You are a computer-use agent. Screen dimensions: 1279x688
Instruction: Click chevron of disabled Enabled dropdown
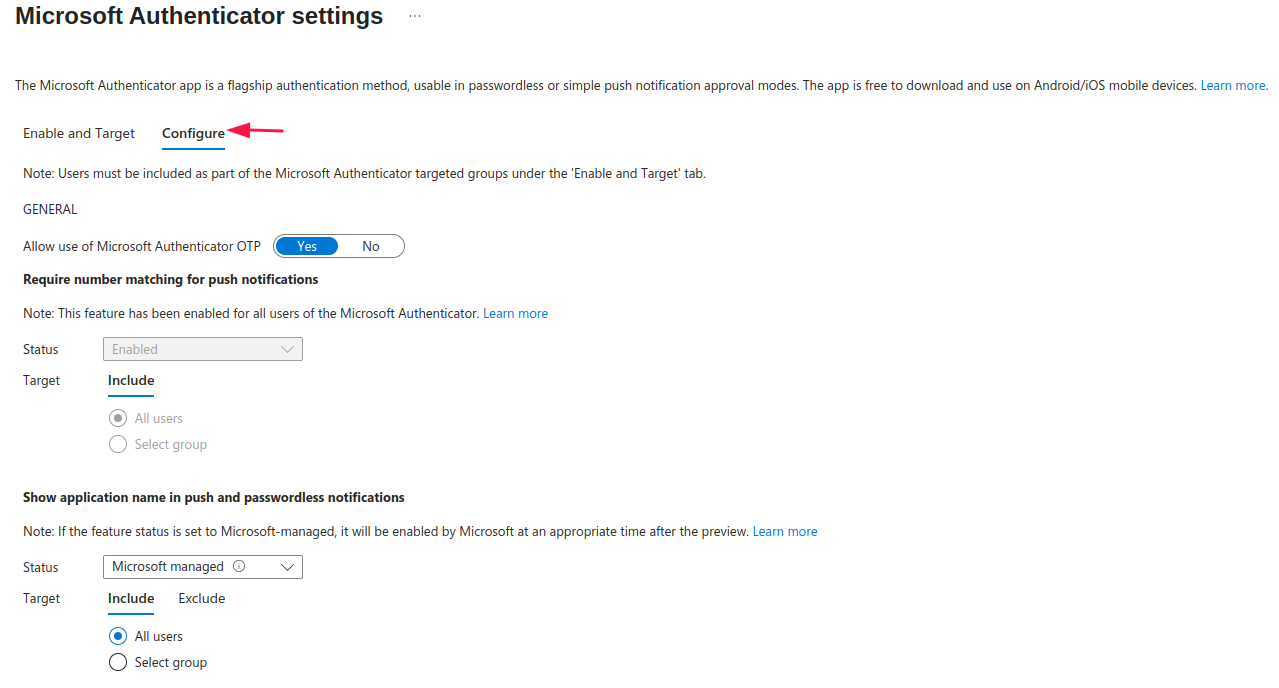288,349
